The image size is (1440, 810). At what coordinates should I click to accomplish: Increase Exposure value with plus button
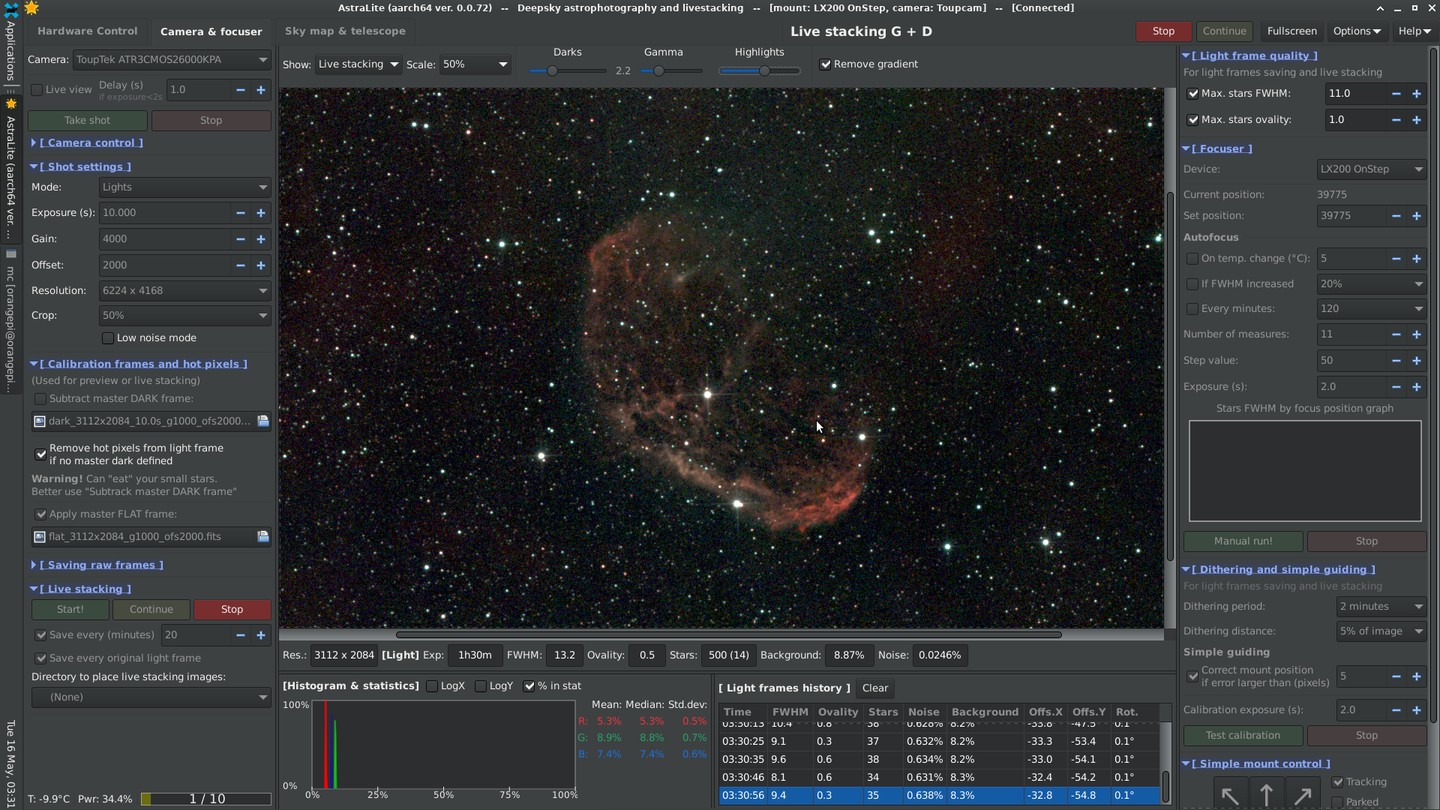click(261, 213)
